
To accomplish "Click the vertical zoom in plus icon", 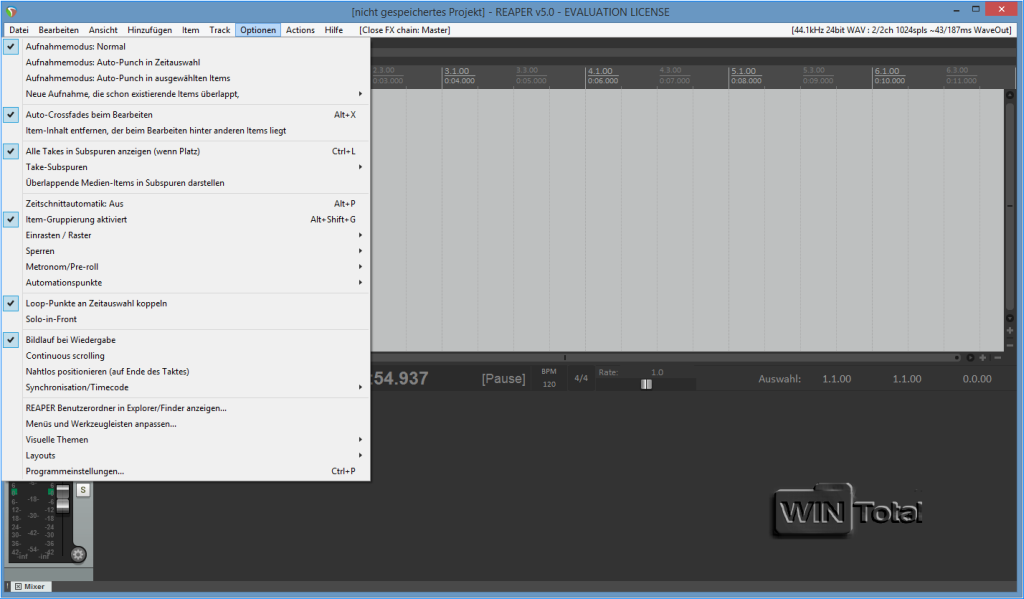I will point(1010,331).
